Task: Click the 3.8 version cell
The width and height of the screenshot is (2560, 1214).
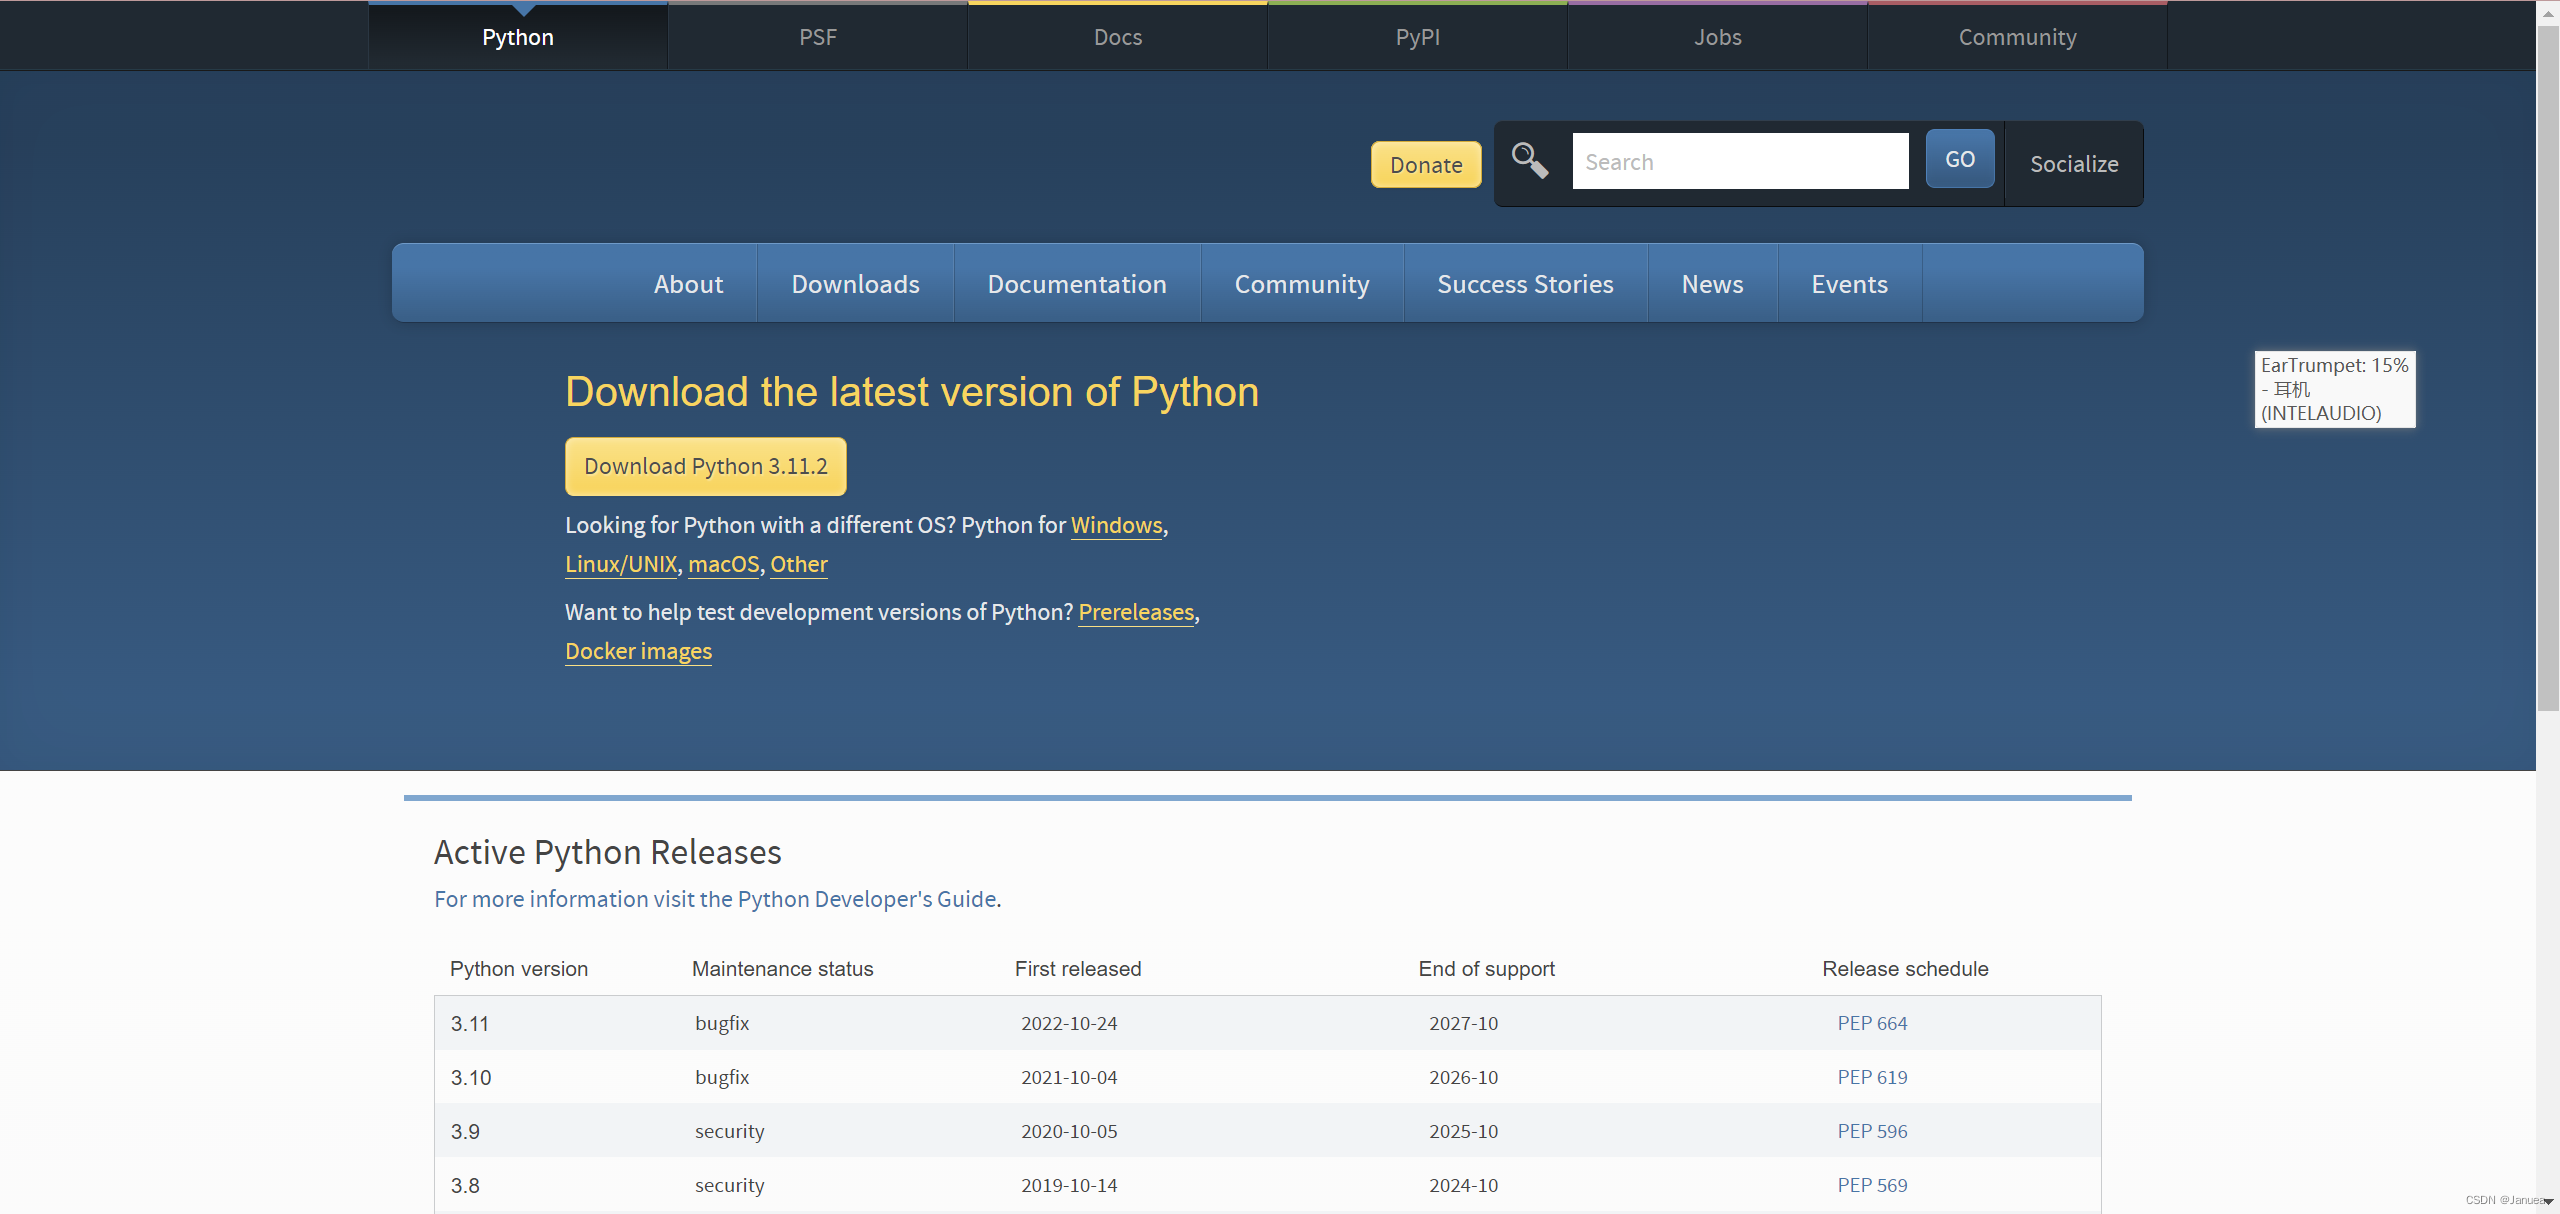Action: [x=465, y=1185]
